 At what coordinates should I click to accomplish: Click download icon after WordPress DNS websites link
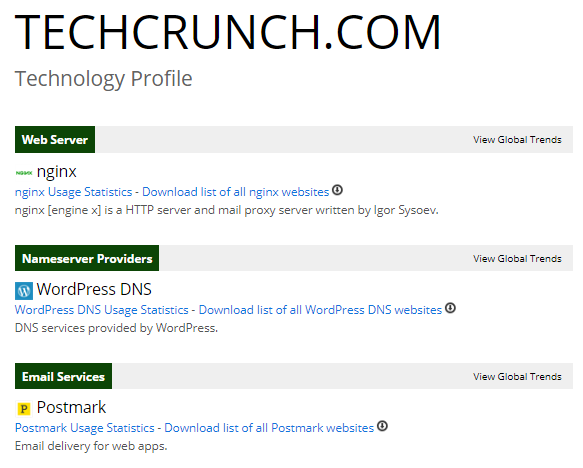point(450,308)
